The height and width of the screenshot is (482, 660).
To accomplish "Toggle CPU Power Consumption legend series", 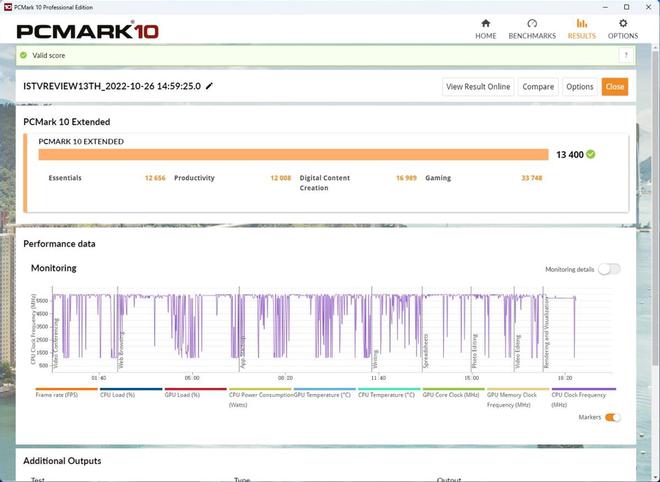I will (260, 398).
